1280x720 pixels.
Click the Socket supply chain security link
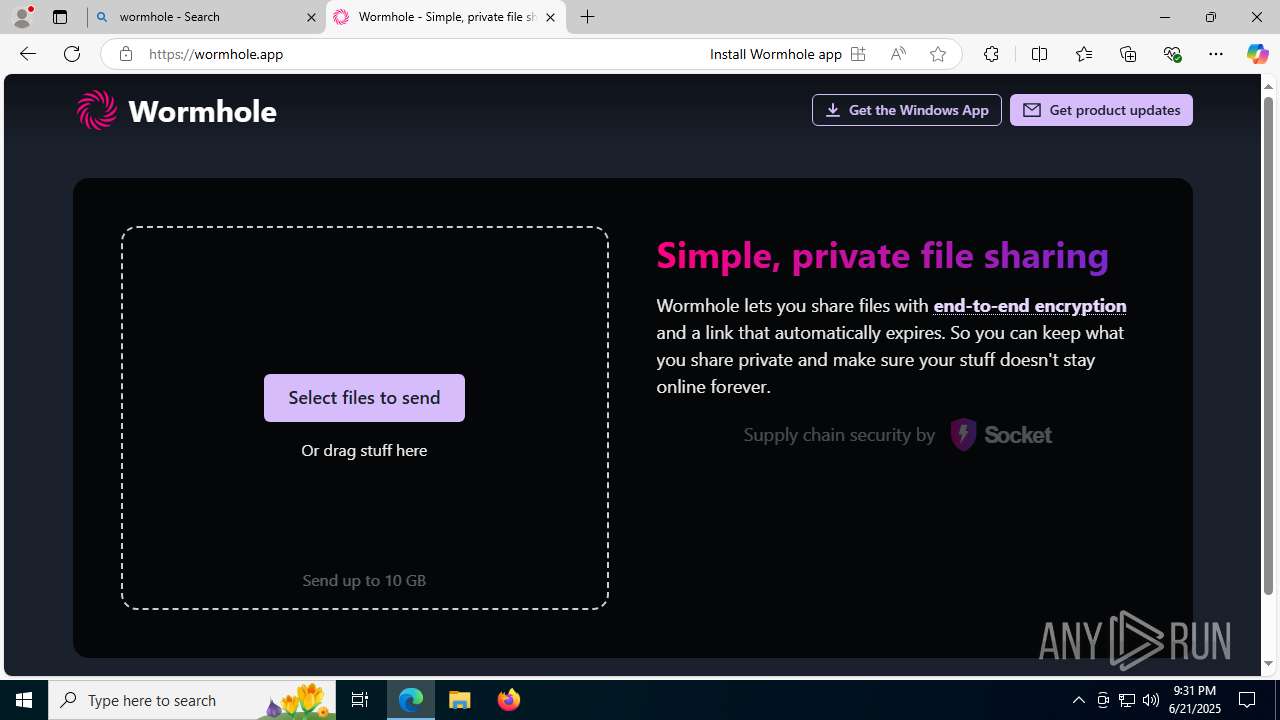[898, 435]
